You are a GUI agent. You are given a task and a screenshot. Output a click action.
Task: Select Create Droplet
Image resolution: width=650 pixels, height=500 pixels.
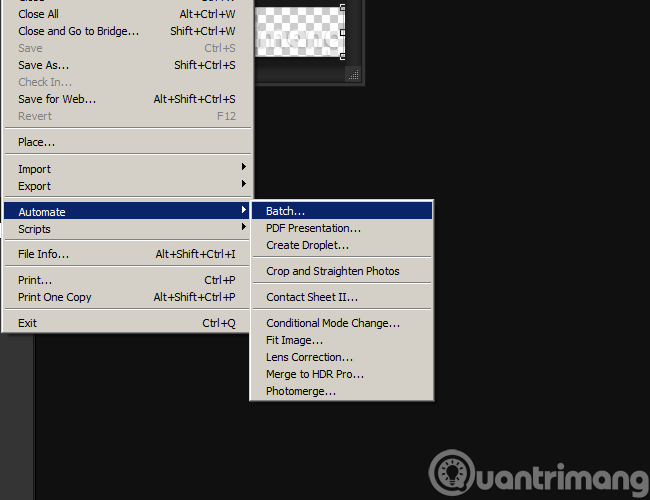342,245
